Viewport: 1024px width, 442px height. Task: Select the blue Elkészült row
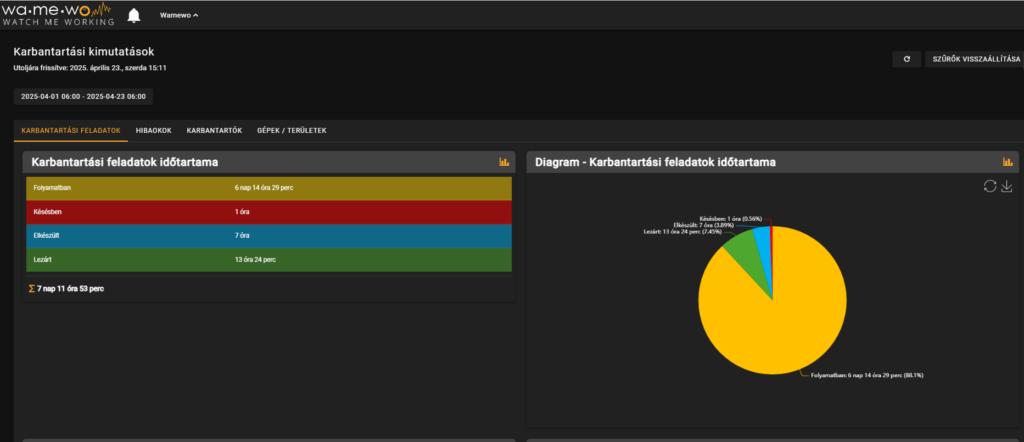(268, 236)
